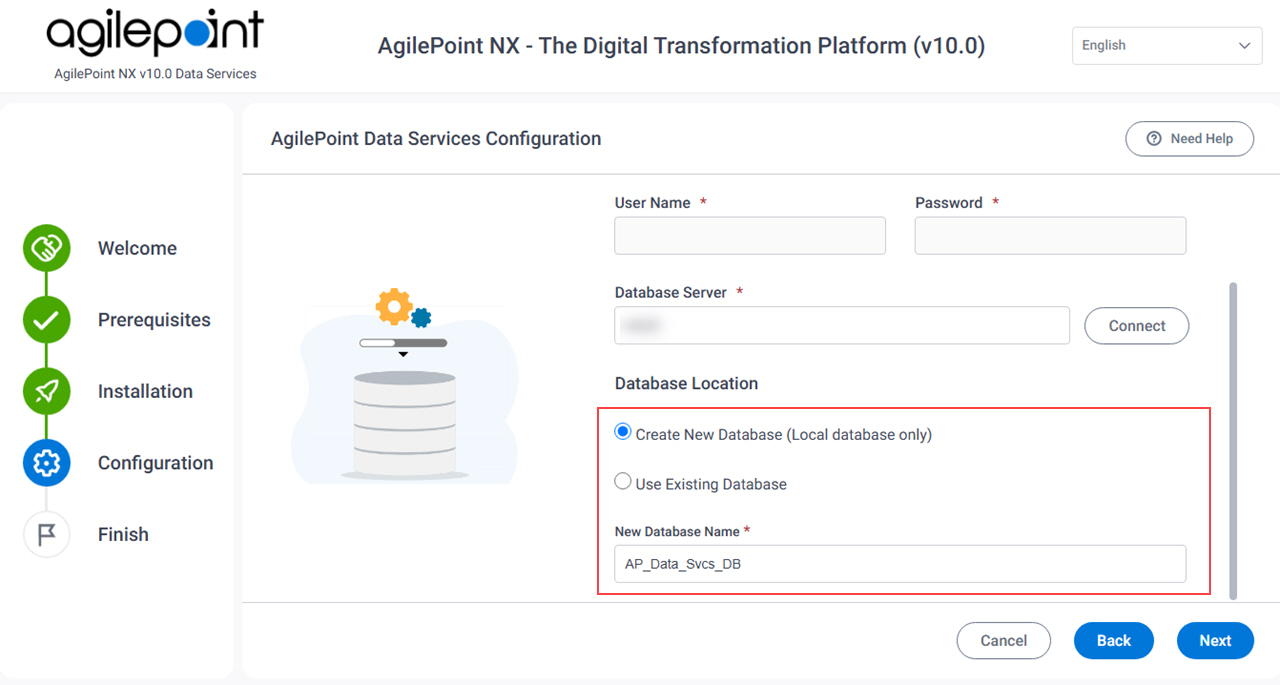Click the vertical scrollbar in the form
The image size is (1280, 685).
point(1233,440)
